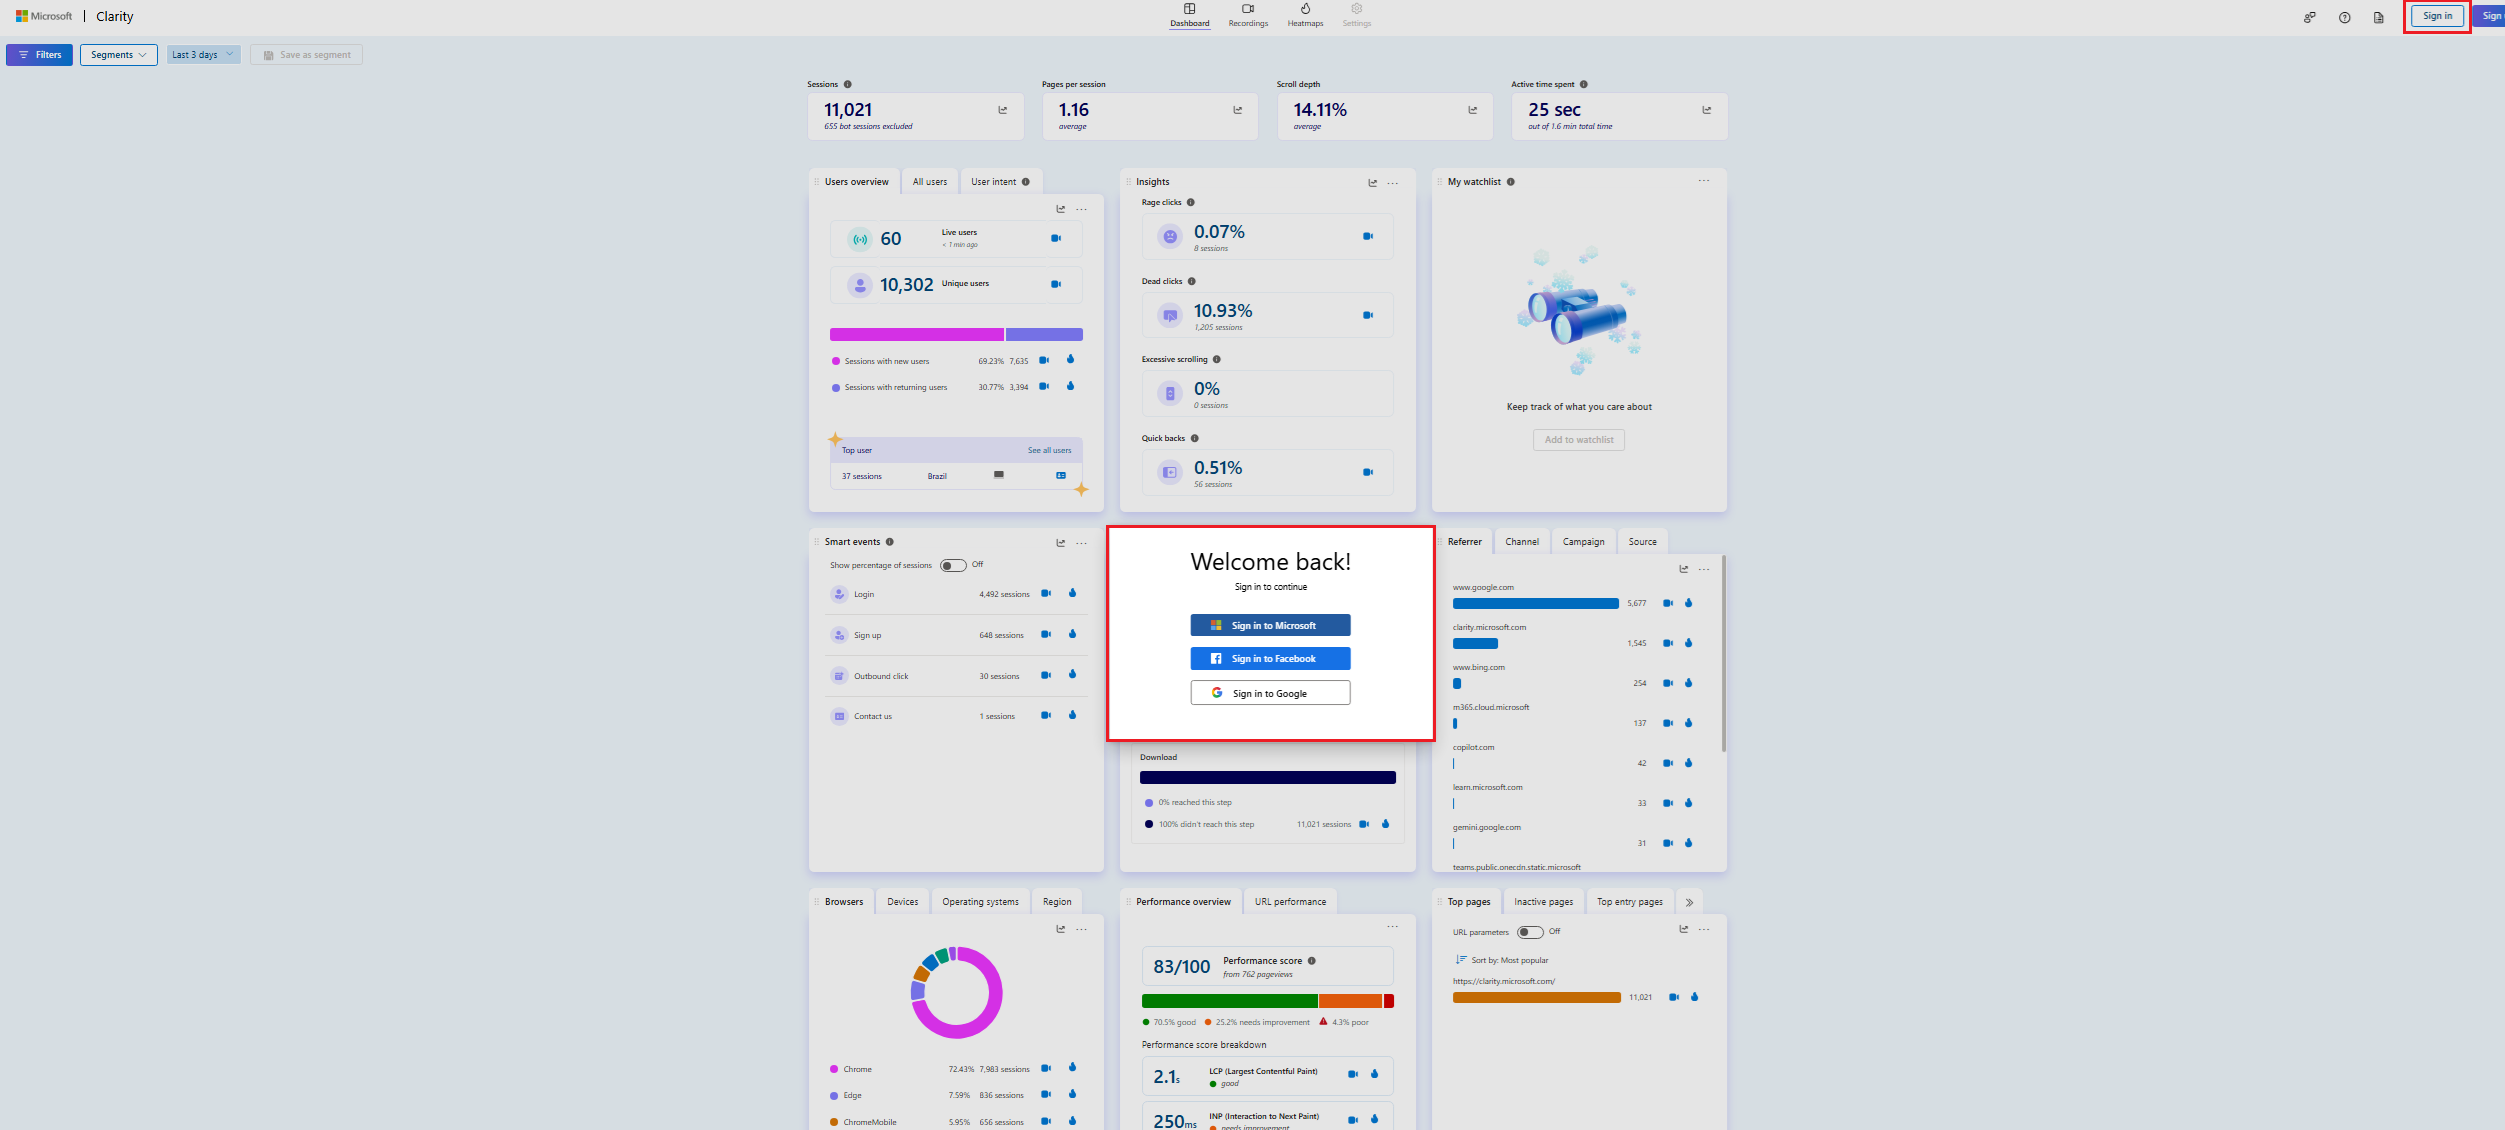Select the URL performance tab

(x=1290, y=902)
